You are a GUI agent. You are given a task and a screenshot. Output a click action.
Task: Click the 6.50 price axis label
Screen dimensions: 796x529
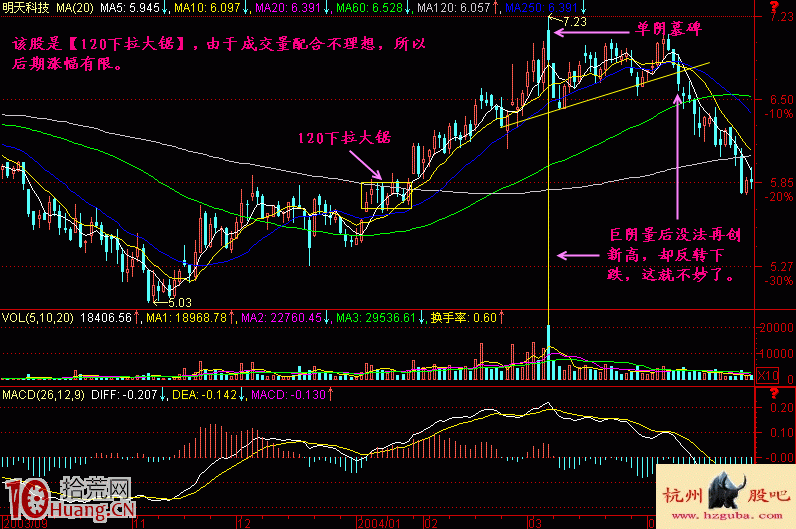click(781, 99)
